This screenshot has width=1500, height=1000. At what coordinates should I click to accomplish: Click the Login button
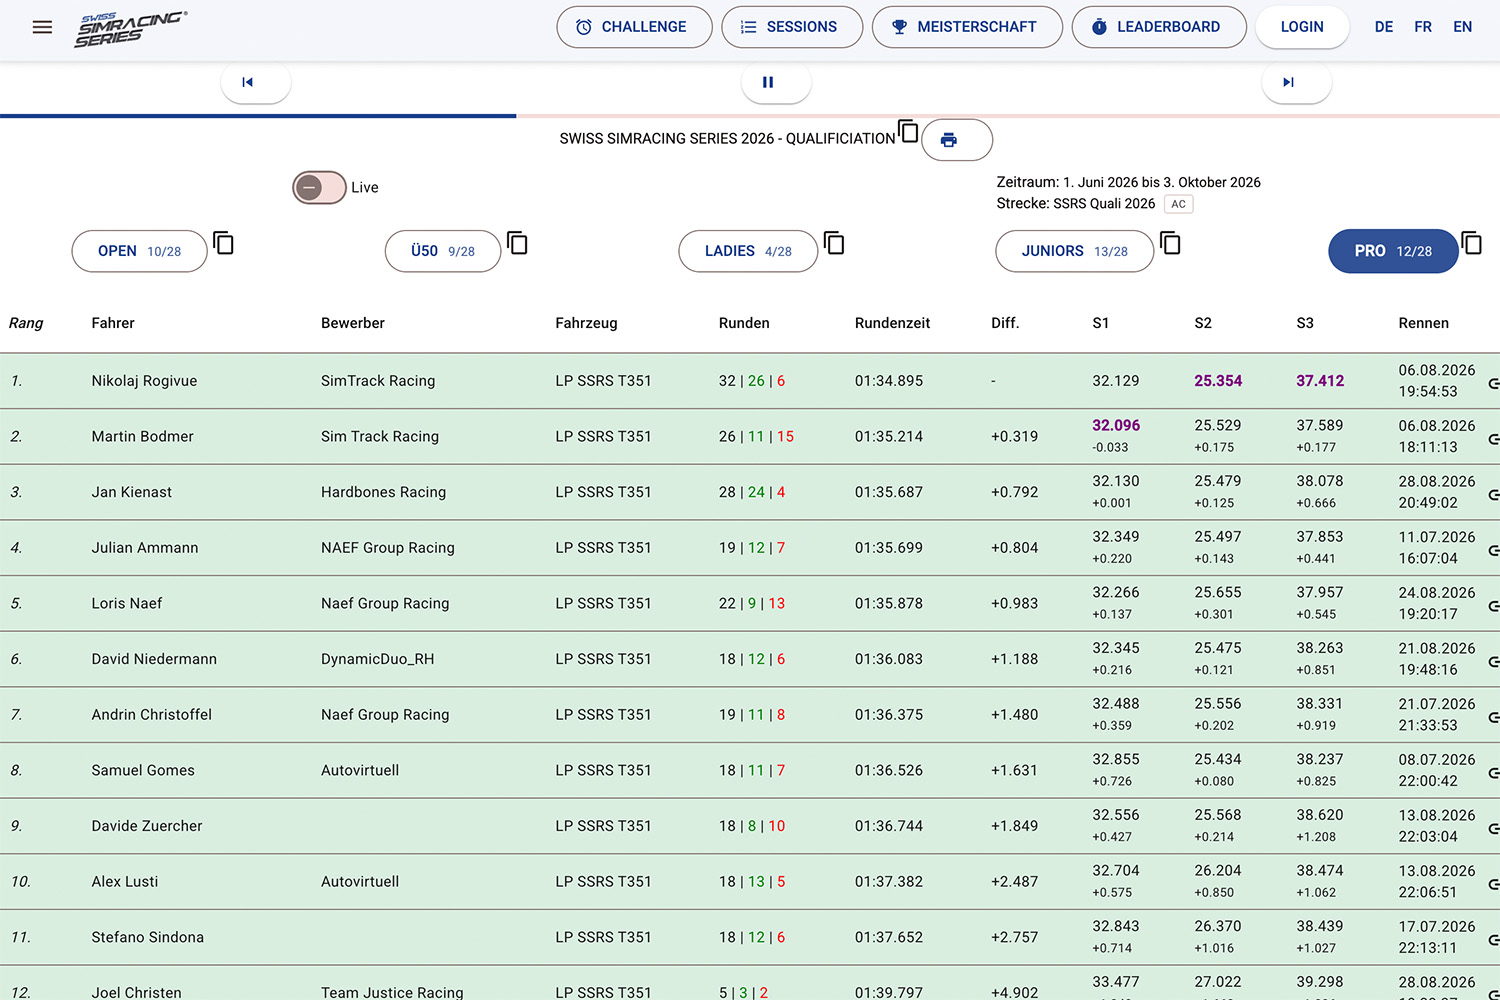[x=1302, y=27]
